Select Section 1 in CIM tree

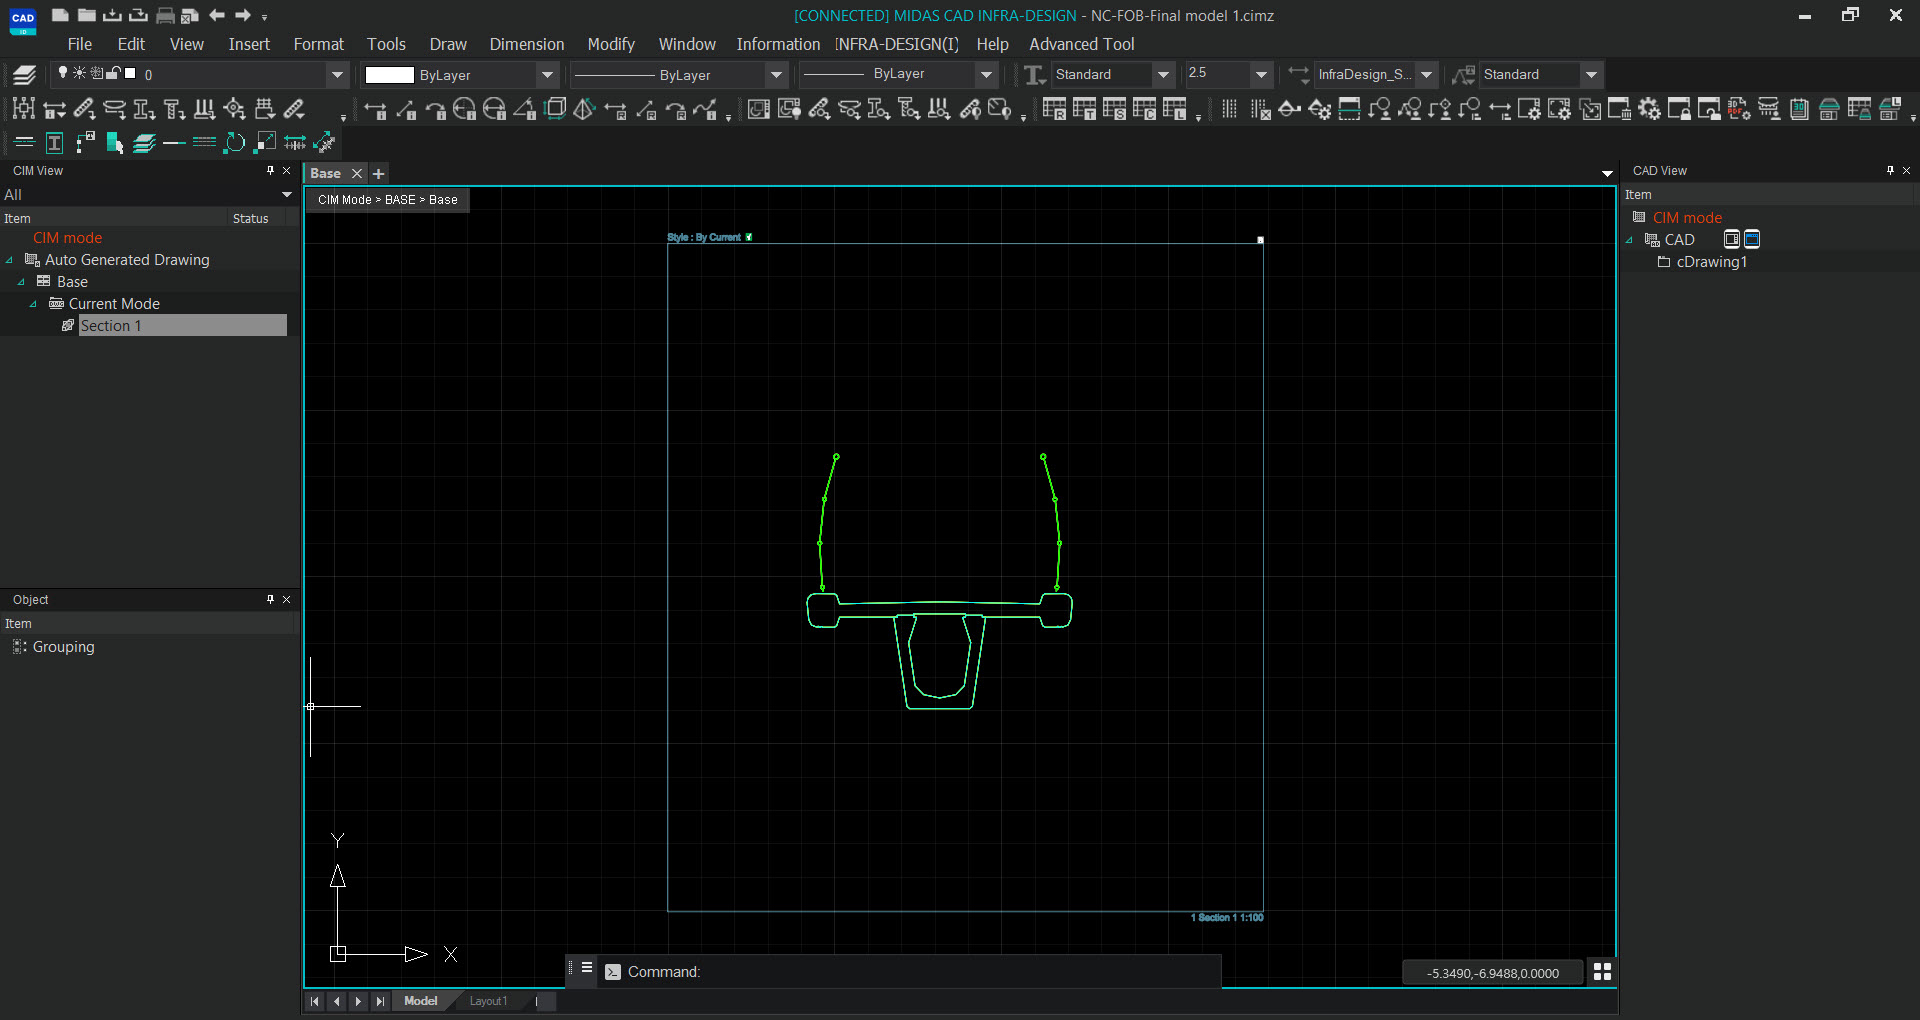coord(182,326)
